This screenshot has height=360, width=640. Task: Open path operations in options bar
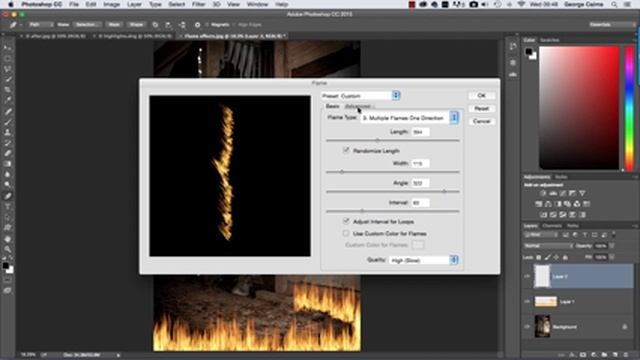(155, 25)
